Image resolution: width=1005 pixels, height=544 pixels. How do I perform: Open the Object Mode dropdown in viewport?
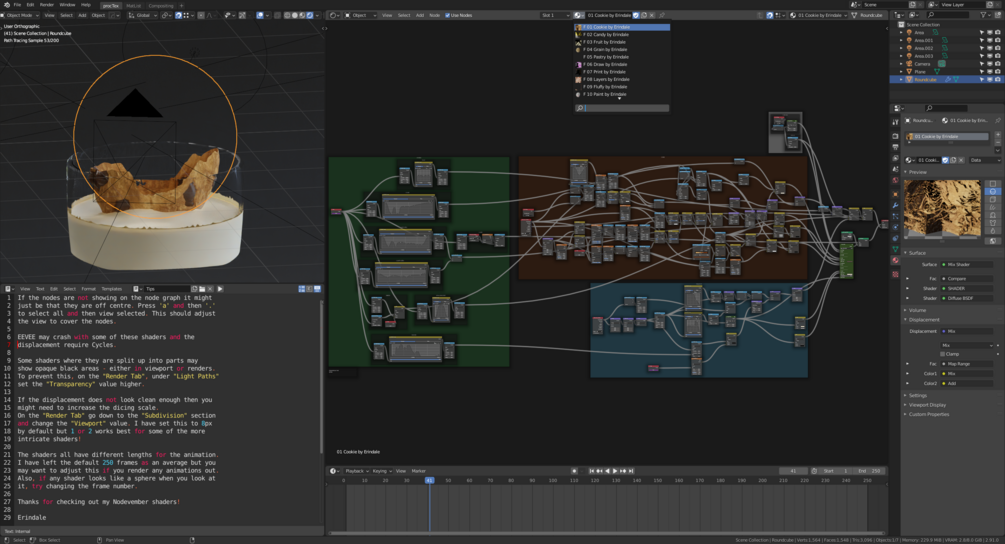[22, 15]
